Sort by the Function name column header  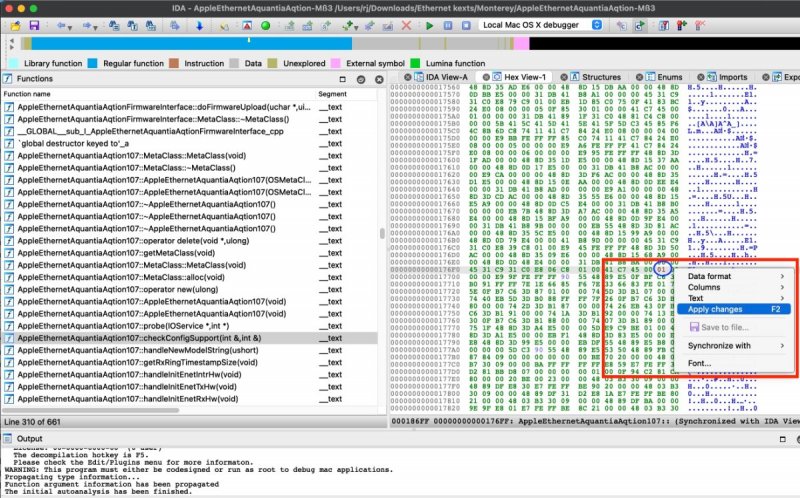[x=158, y=94]
